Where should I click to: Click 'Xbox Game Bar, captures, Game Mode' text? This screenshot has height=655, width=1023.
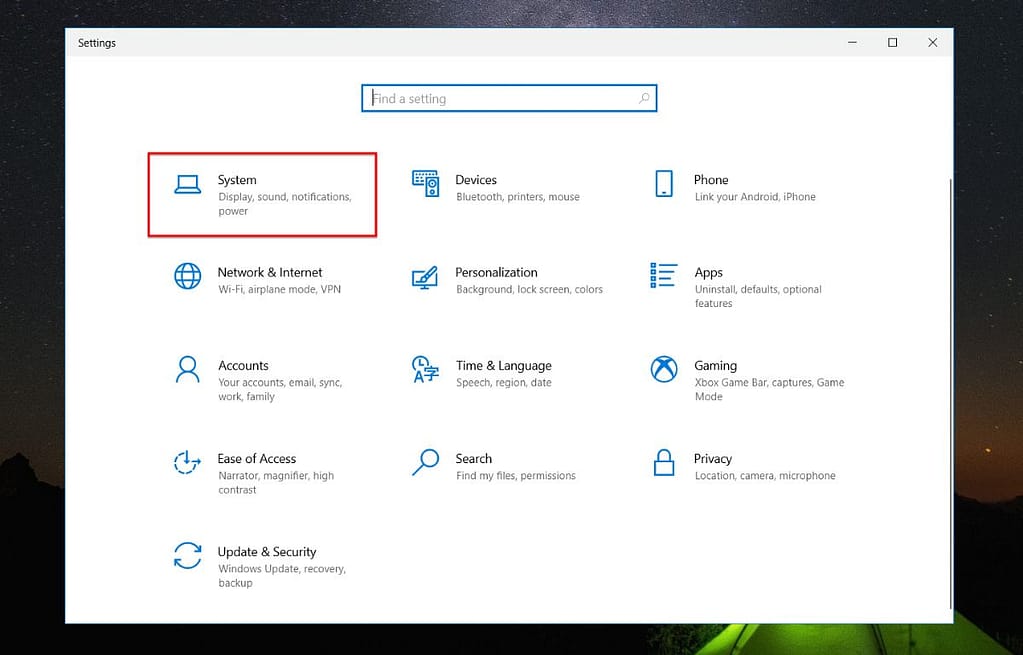point(769,389)
